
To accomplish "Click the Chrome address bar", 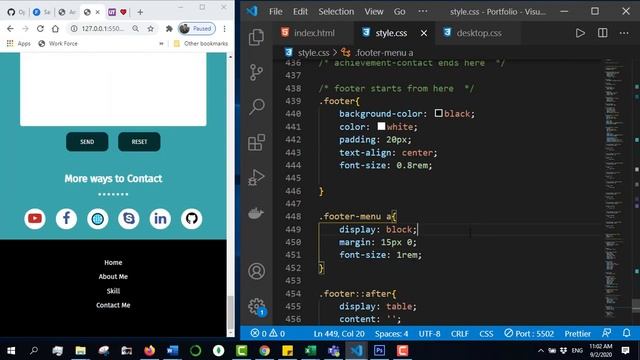I will pos(104,29).
